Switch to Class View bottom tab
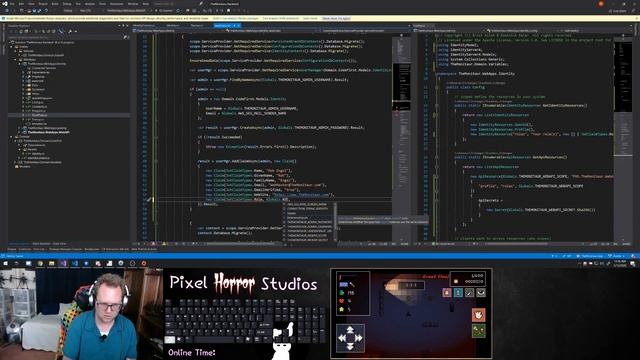Viewport: 640px width, 360px height. pyautogui.click(x=59, y=244)
